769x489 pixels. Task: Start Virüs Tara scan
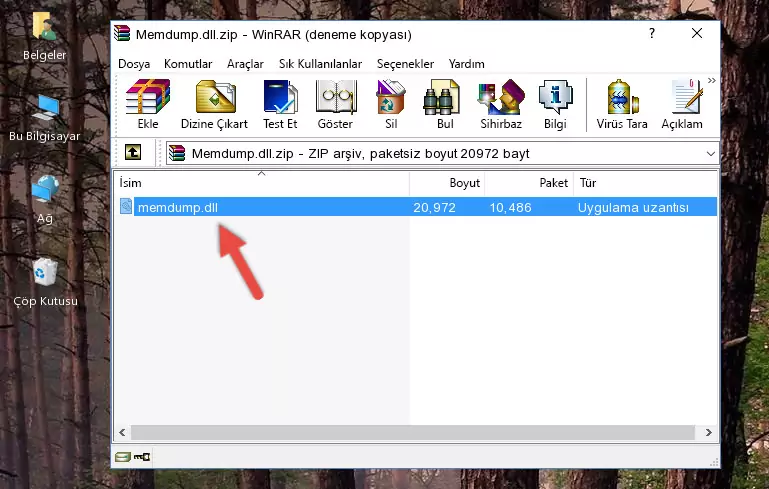622,104
